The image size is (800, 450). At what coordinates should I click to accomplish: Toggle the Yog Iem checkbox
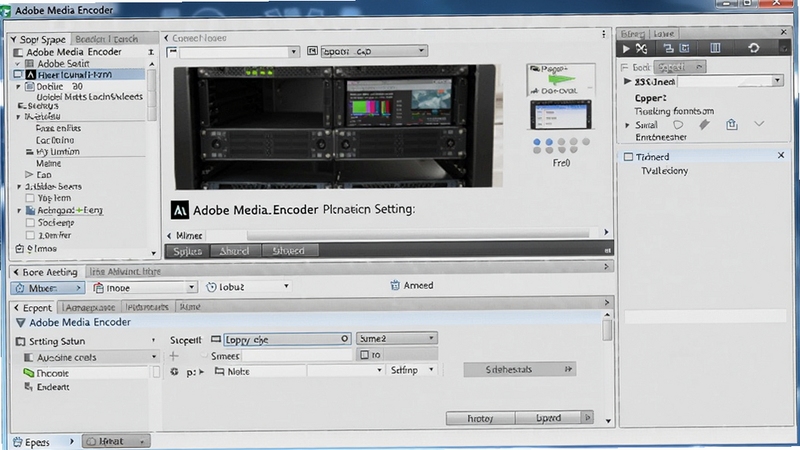click(x=30, y=198)
